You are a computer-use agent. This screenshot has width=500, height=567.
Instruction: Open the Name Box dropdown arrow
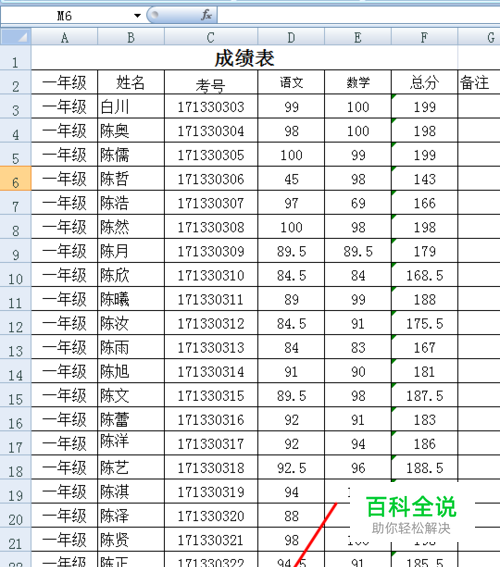point(137,16)
